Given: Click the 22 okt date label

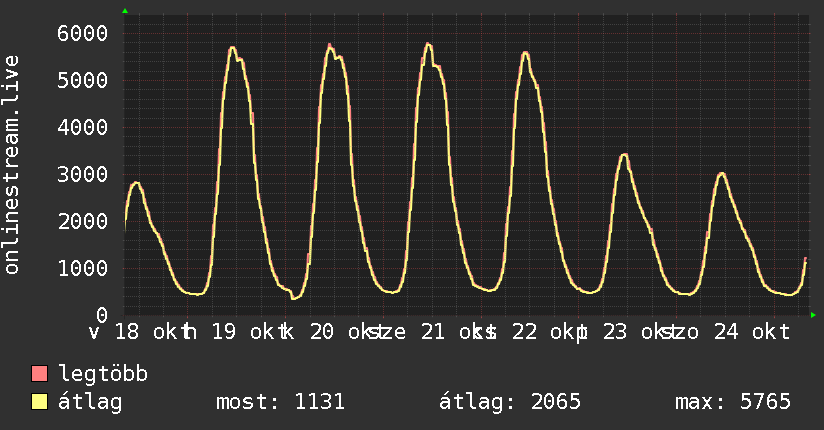Looking at the screenshot, I should (544, 332).
